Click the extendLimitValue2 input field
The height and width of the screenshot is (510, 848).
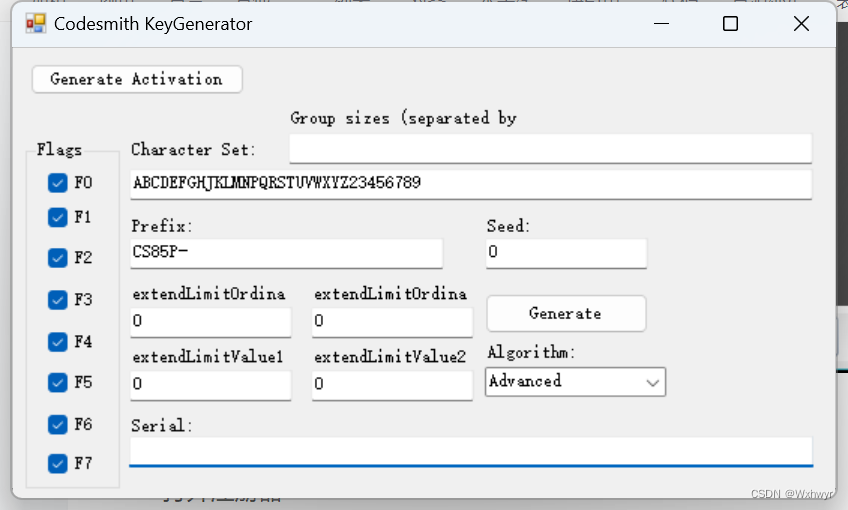click(x=392, y=385)
